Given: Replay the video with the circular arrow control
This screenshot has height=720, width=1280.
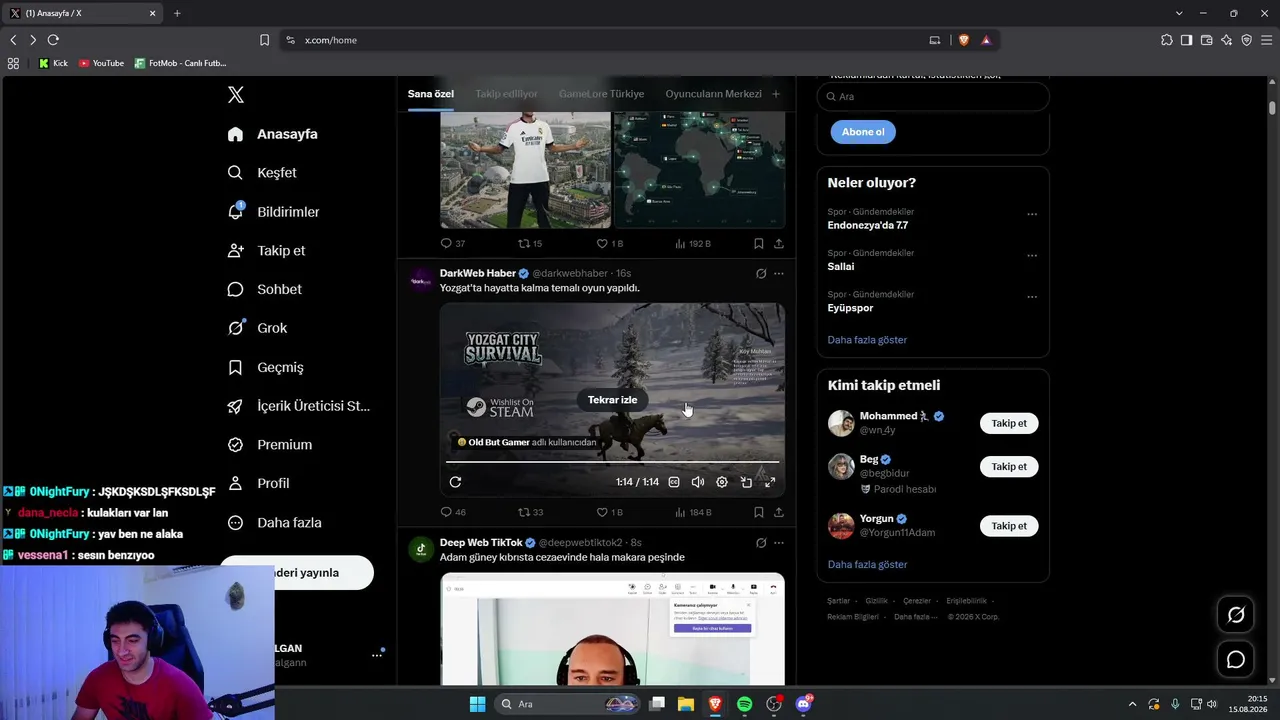Looking at the screenshot, I should (x=455, y=482).
